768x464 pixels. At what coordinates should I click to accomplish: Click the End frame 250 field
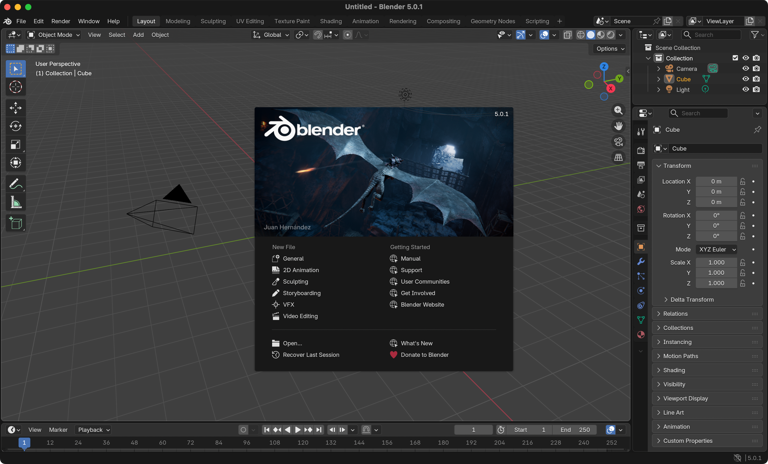[576, 430]
